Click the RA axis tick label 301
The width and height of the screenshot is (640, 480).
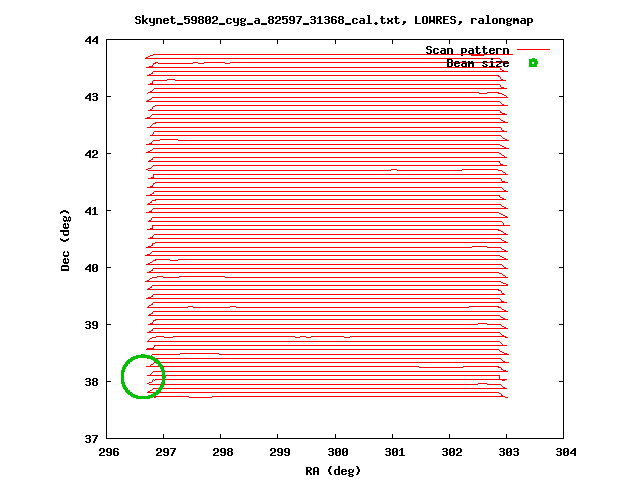395,452
